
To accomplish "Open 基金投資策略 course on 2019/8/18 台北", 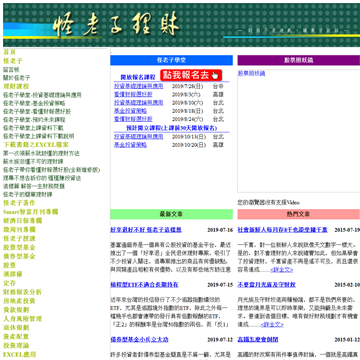I will 130,111.
